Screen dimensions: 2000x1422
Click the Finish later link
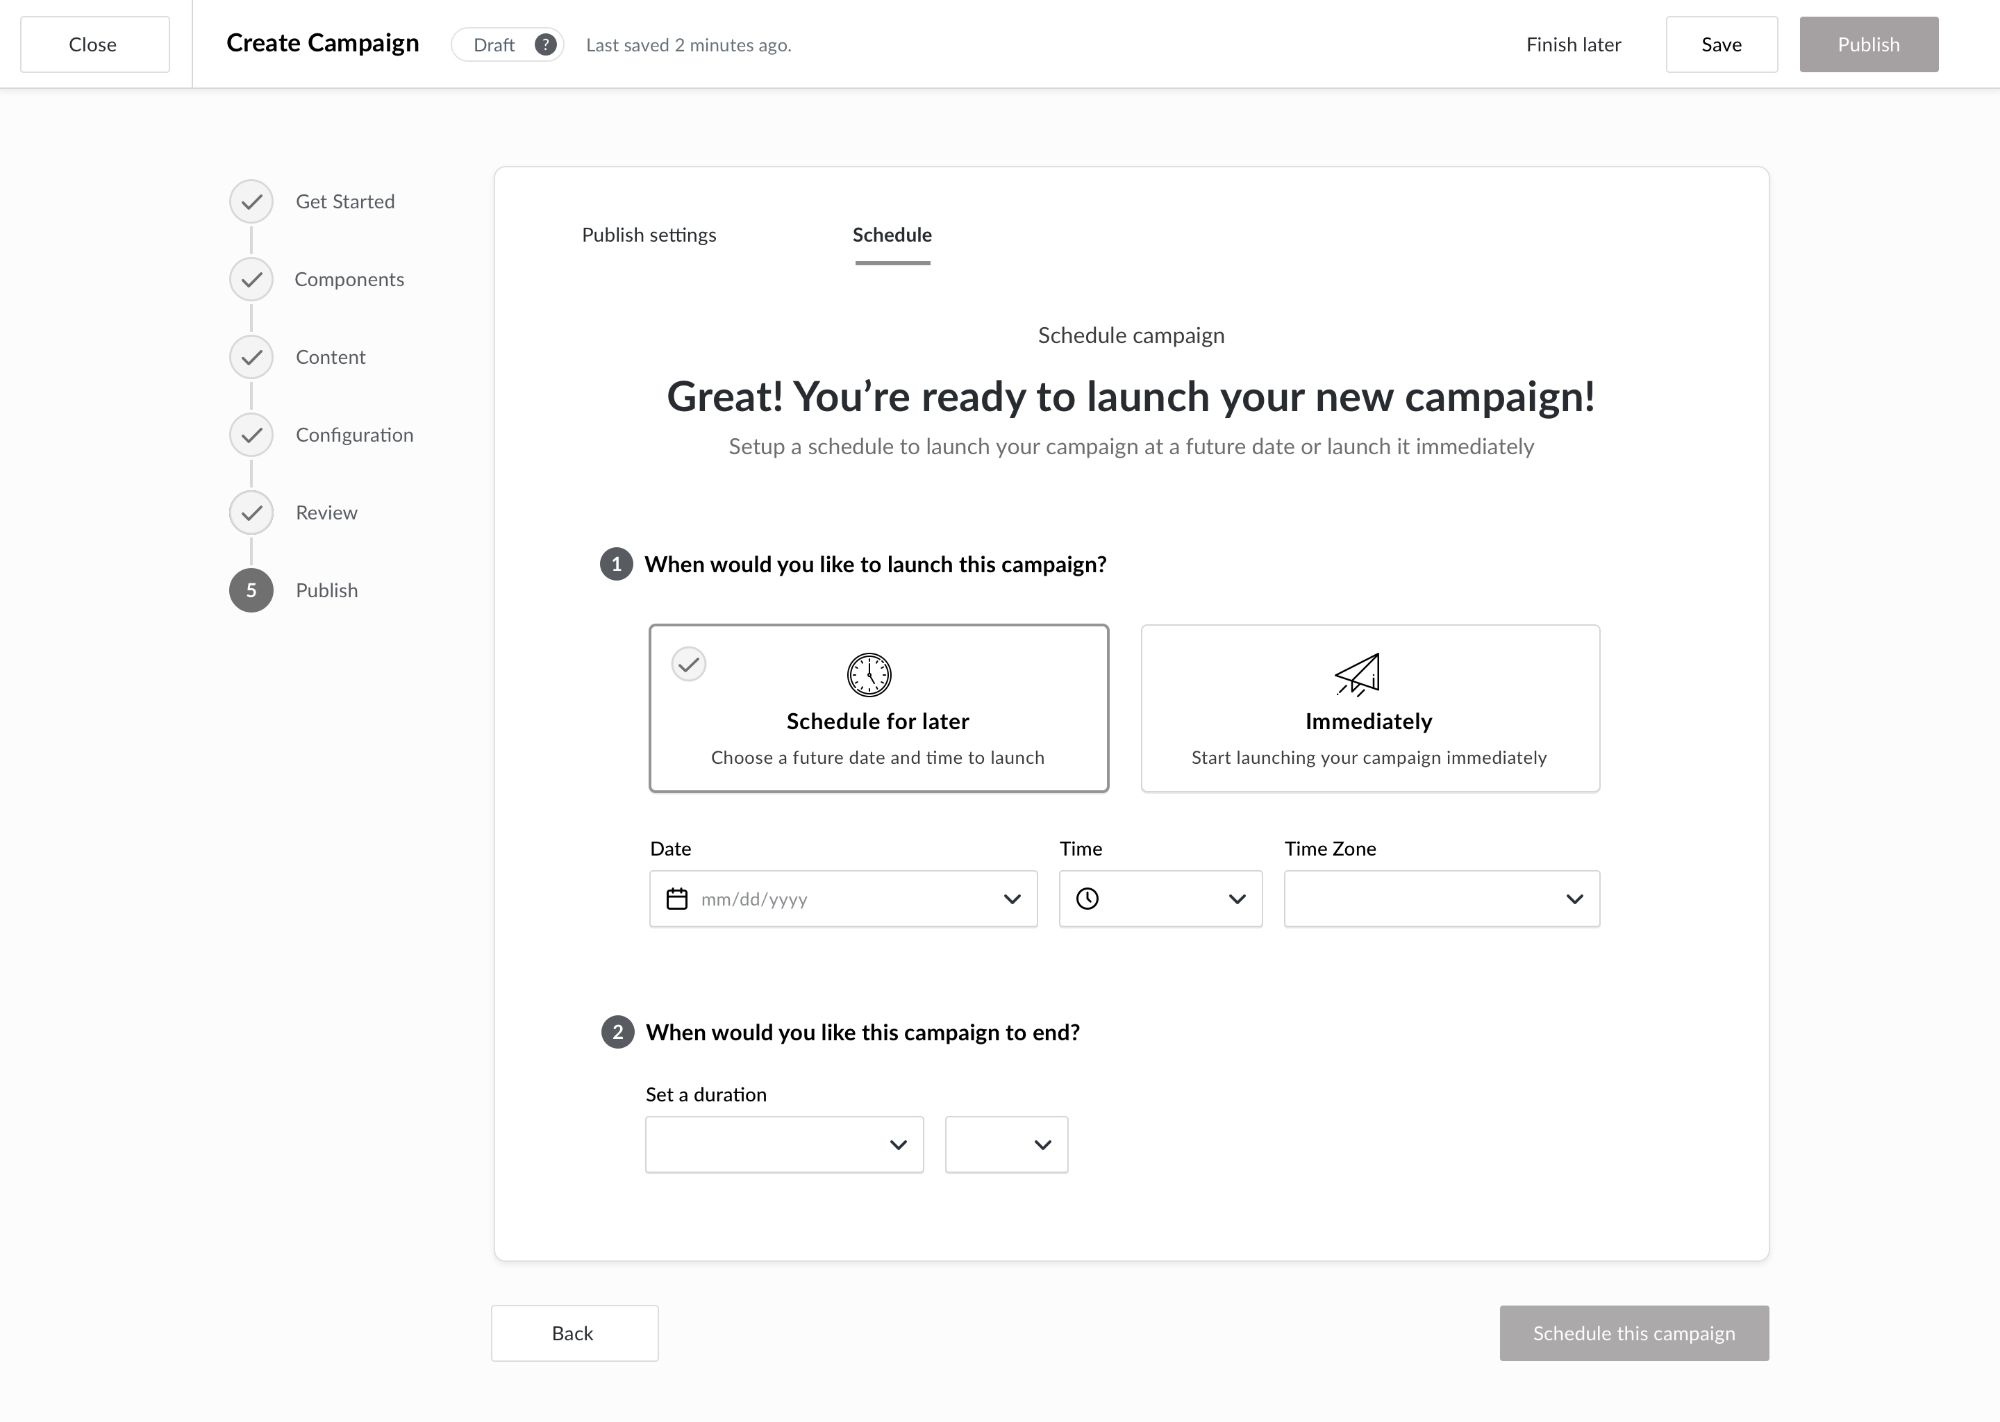click(1573, 44)
